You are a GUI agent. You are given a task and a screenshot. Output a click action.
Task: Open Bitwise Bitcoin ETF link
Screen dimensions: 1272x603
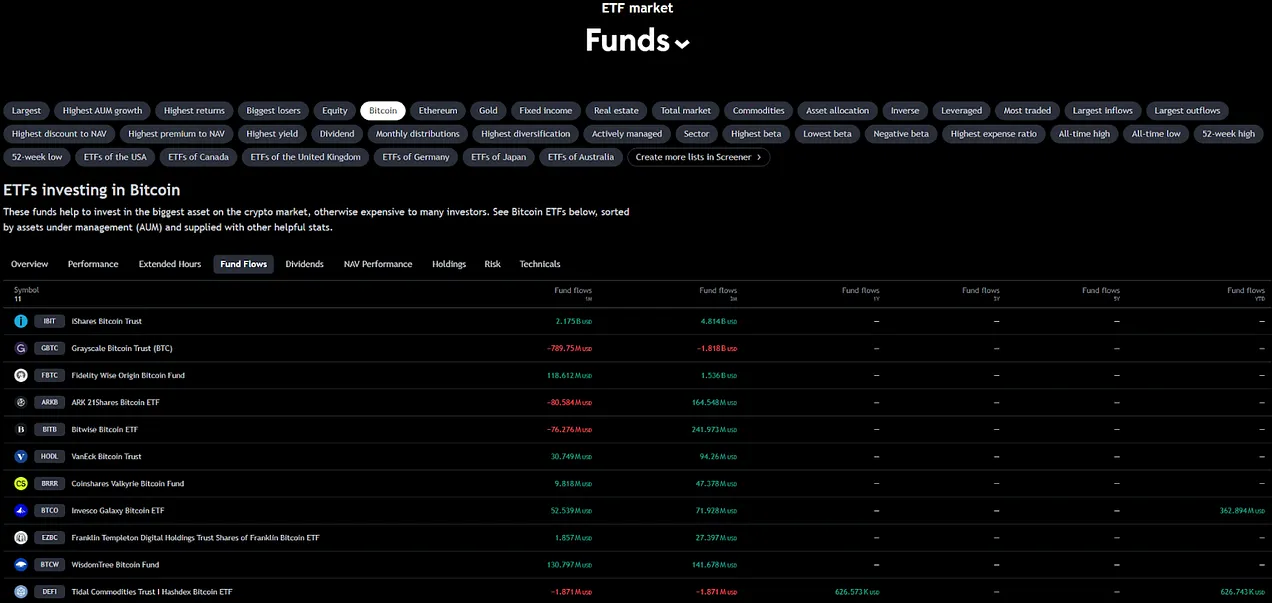point(105,429)
